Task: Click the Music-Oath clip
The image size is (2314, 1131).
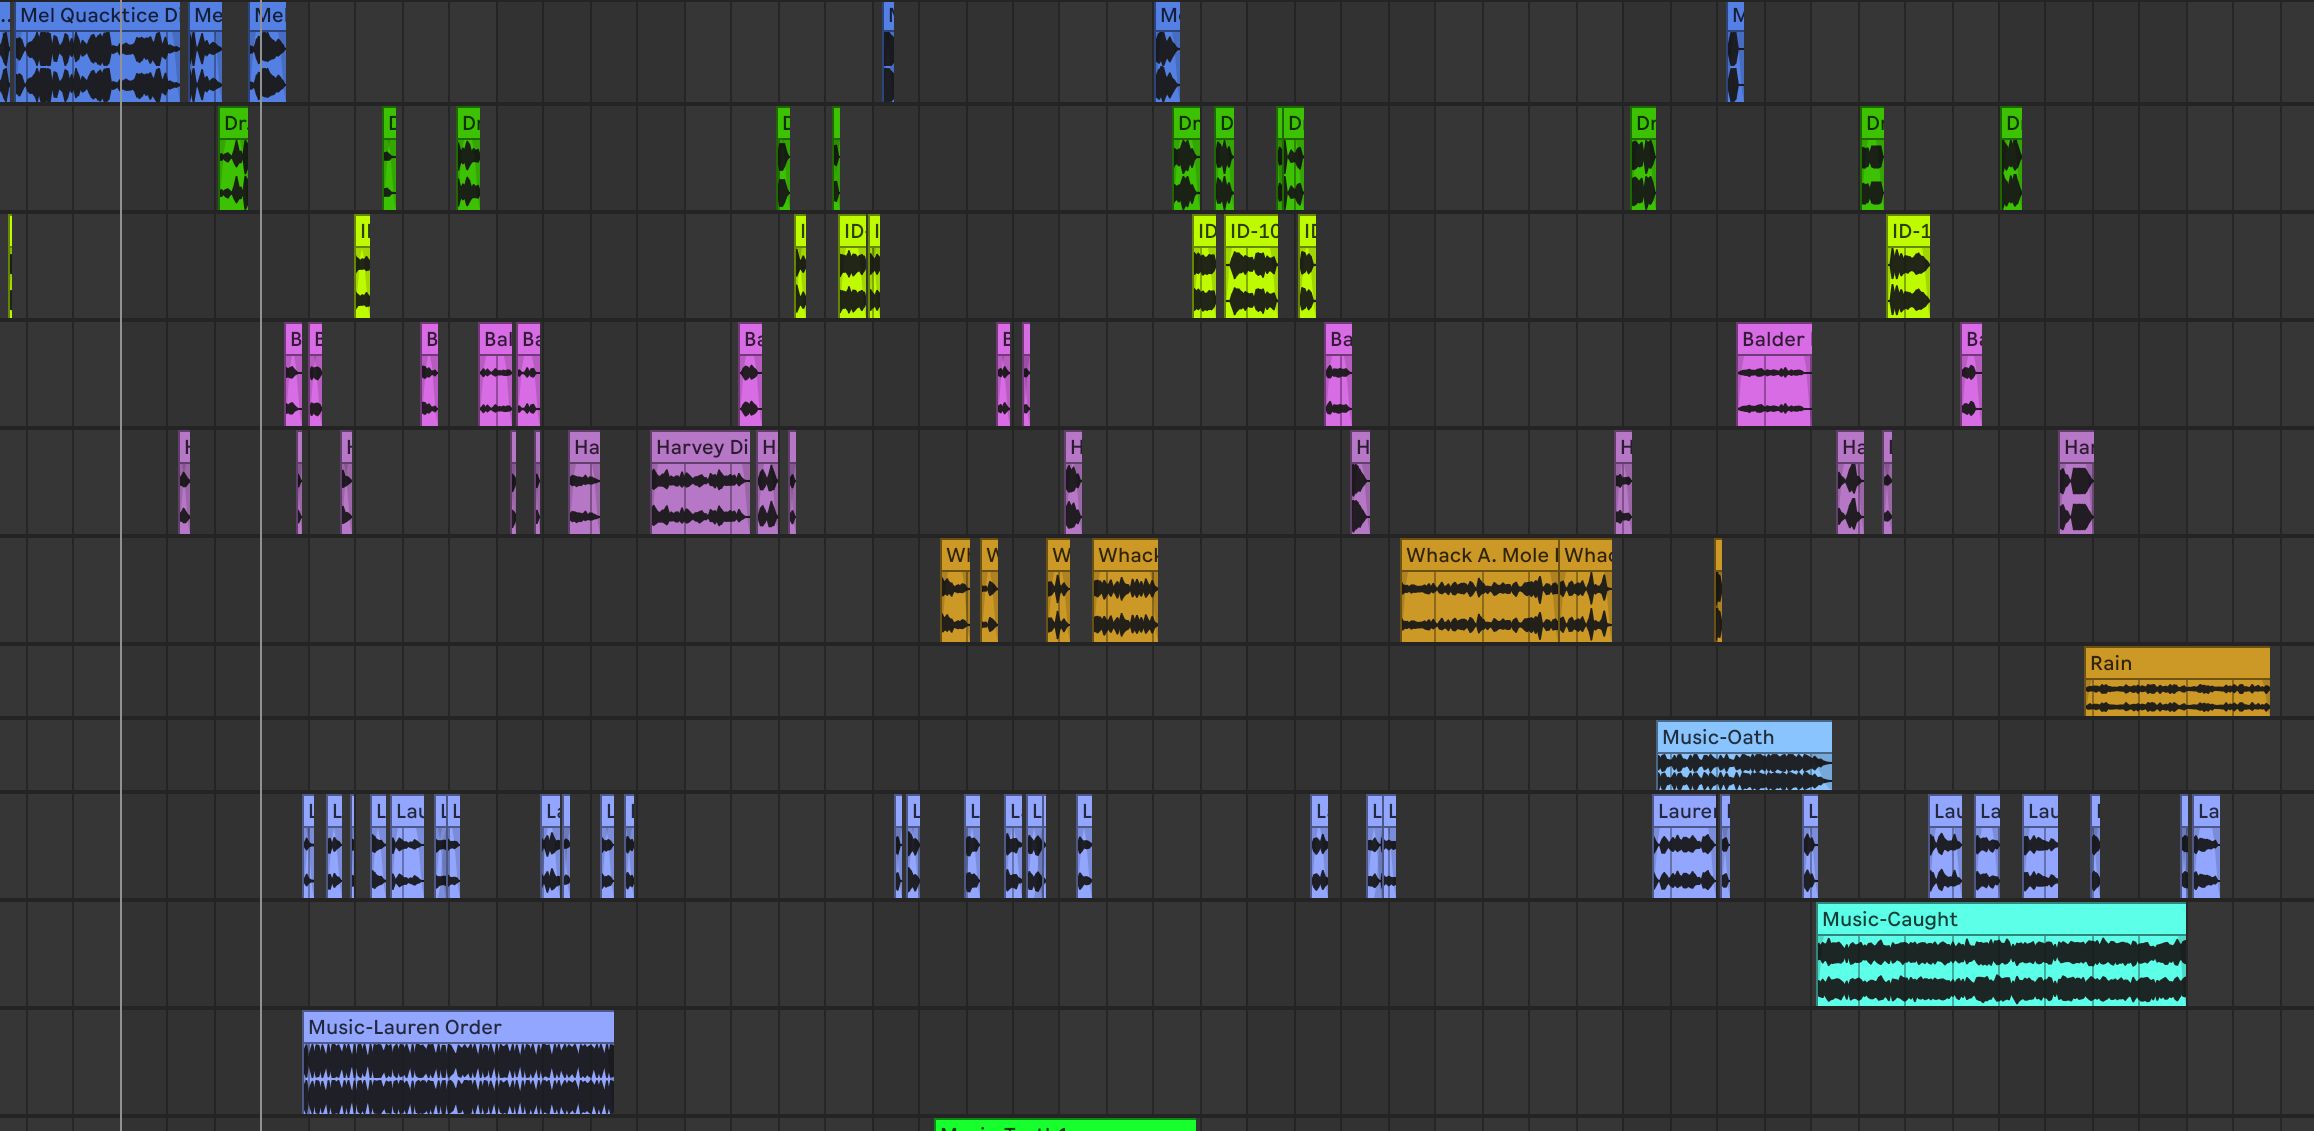Action: pos(1744,756)
